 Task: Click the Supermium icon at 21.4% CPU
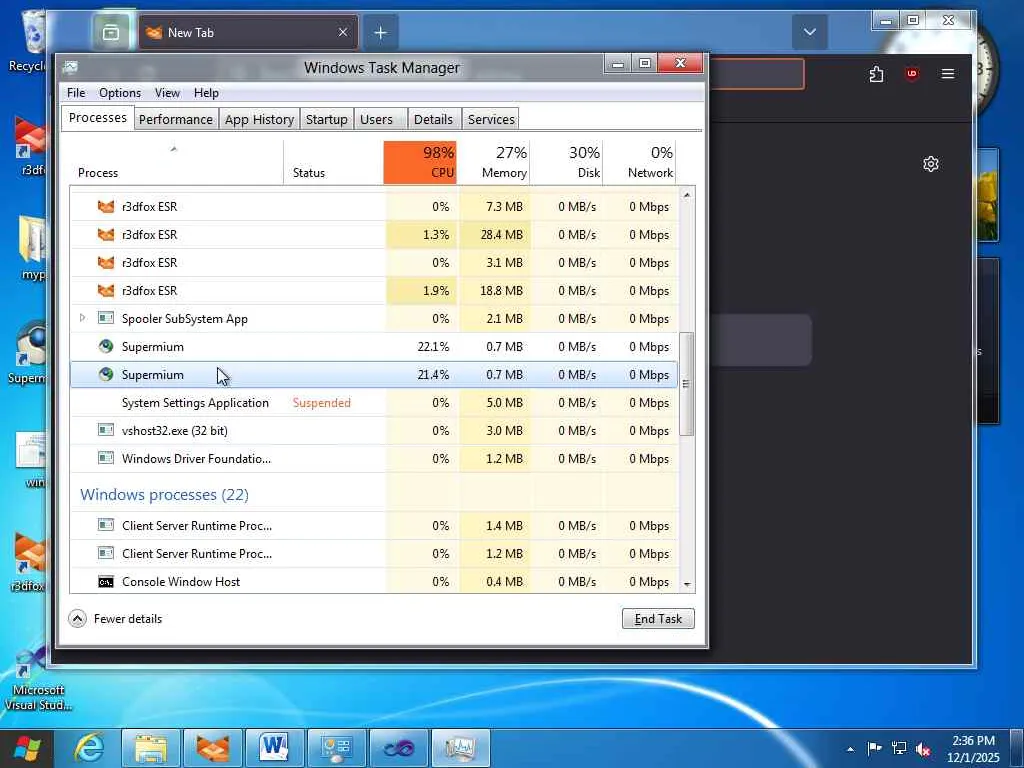coord(106,374)
